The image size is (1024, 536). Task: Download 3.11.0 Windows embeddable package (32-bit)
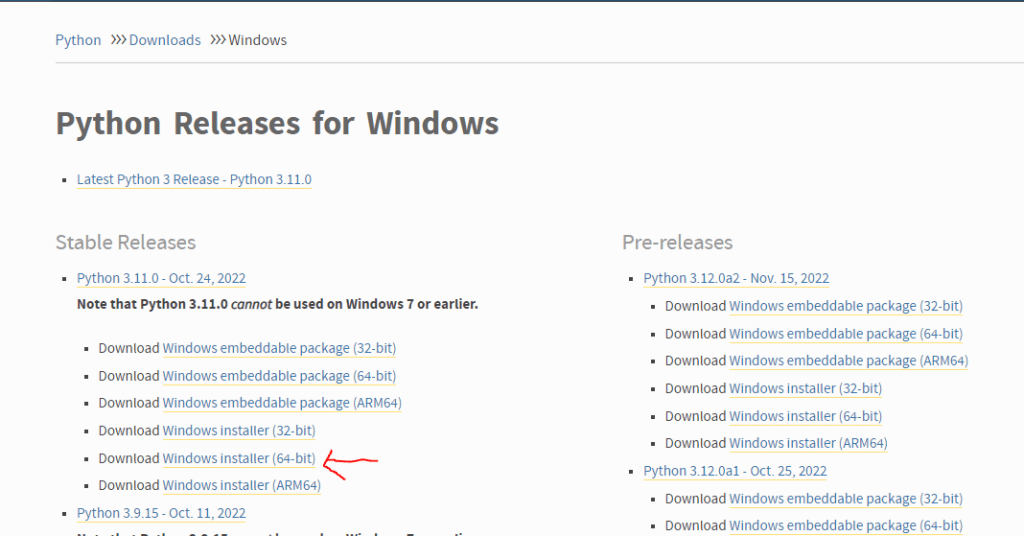click(279, 348)
